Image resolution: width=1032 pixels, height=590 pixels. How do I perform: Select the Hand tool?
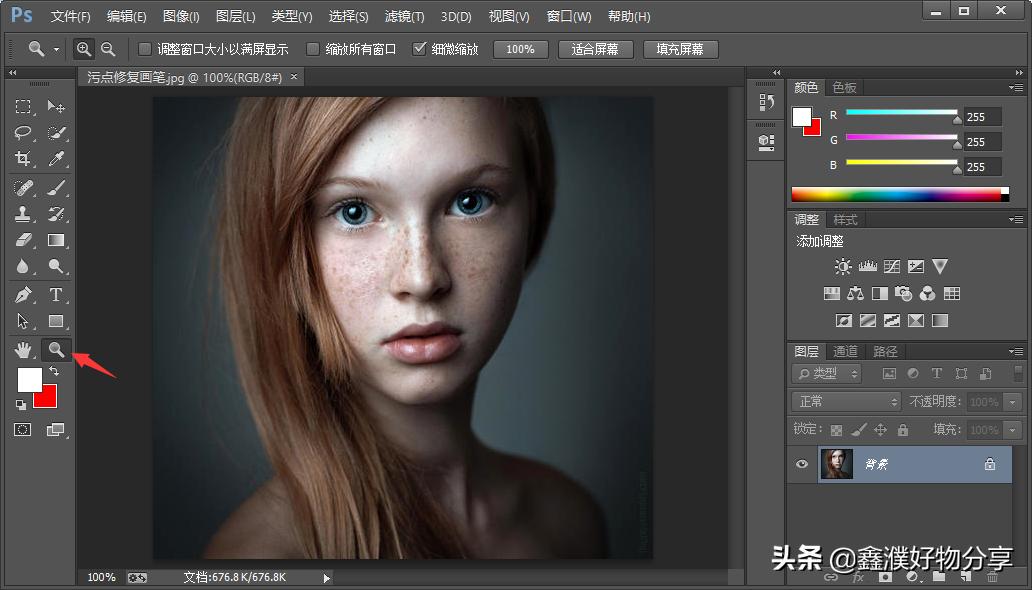tap(23, 349)
